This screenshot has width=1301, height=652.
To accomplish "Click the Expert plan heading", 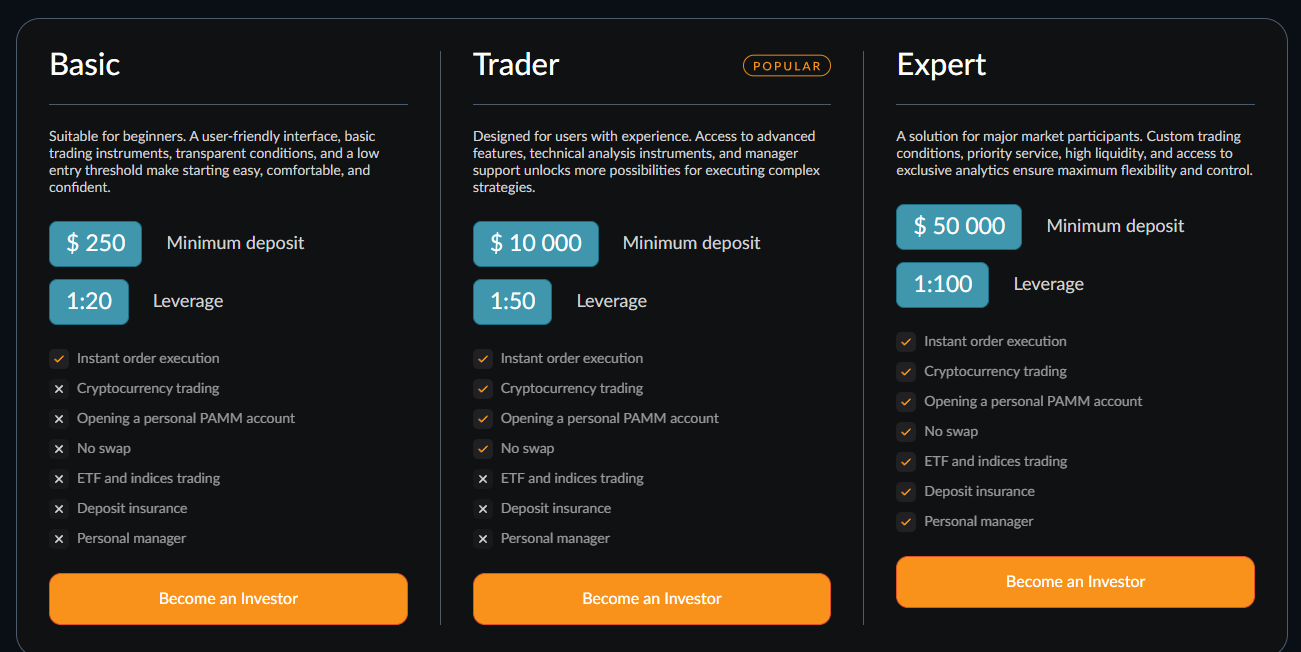I will [x=941, y=65].
